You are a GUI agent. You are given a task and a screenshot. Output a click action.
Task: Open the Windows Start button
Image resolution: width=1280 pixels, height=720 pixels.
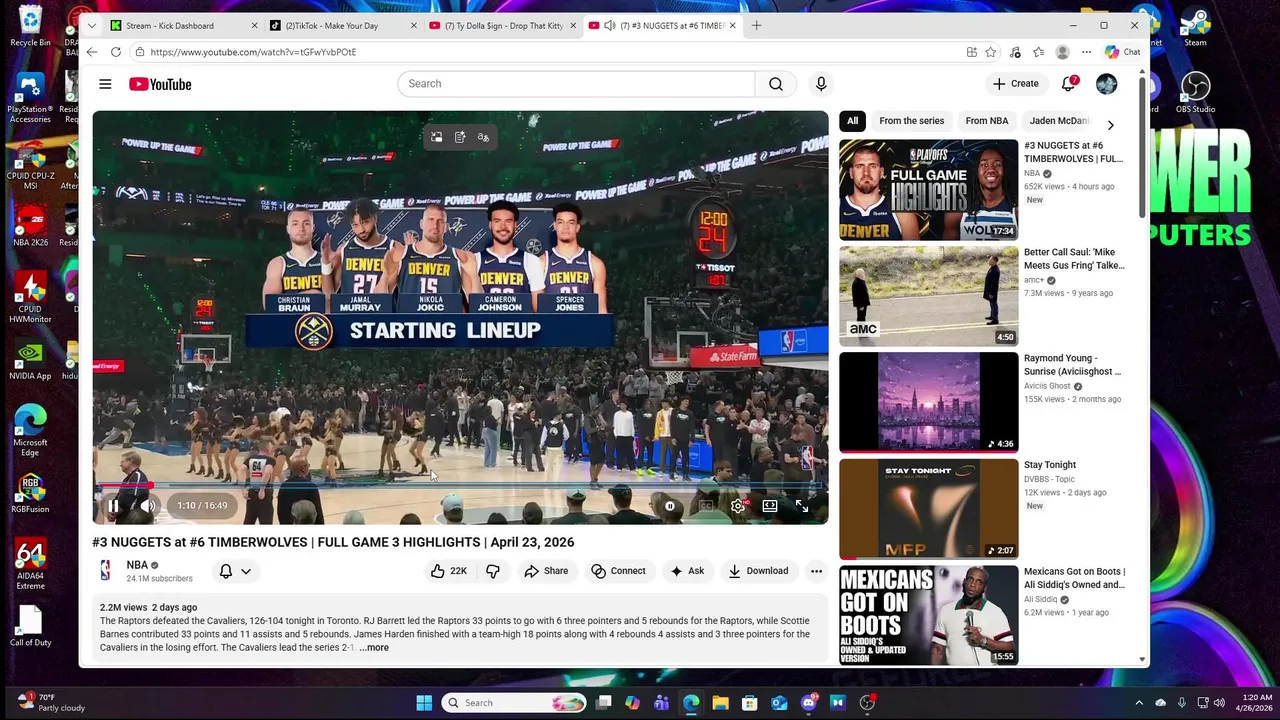tap(423, 703)
